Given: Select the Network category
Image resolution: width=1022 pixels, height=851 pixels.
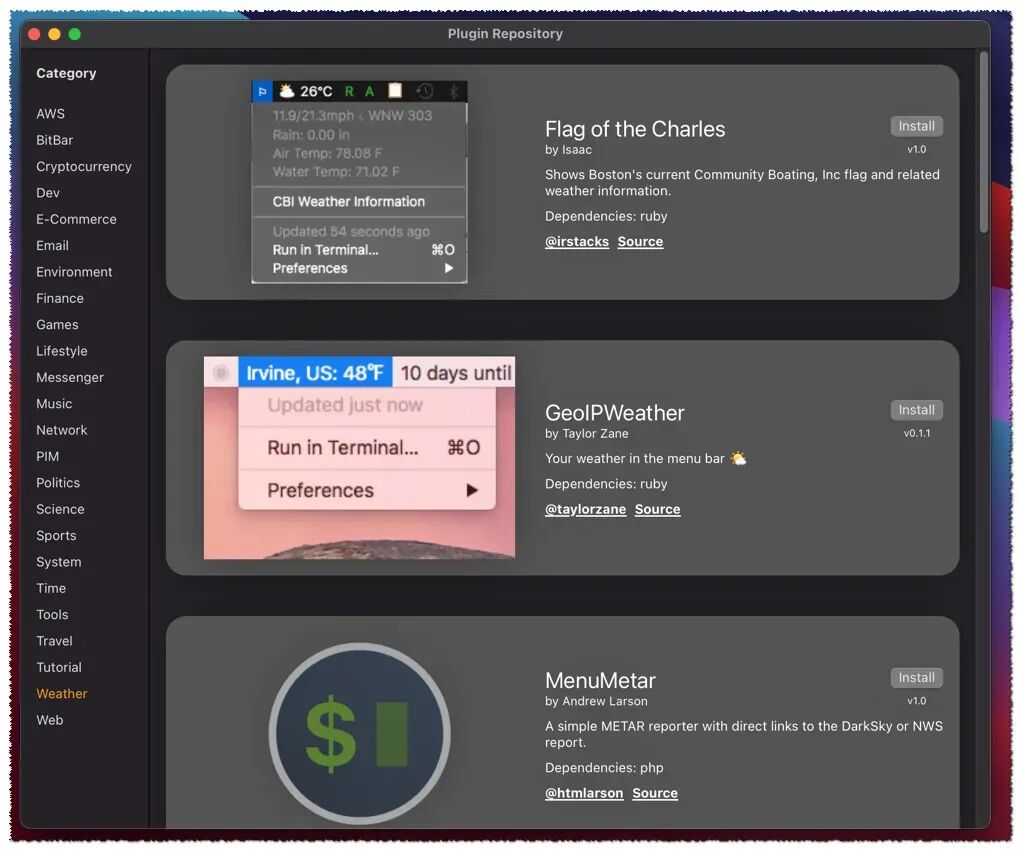Looking at the screenshot, I should coord(61,430).
